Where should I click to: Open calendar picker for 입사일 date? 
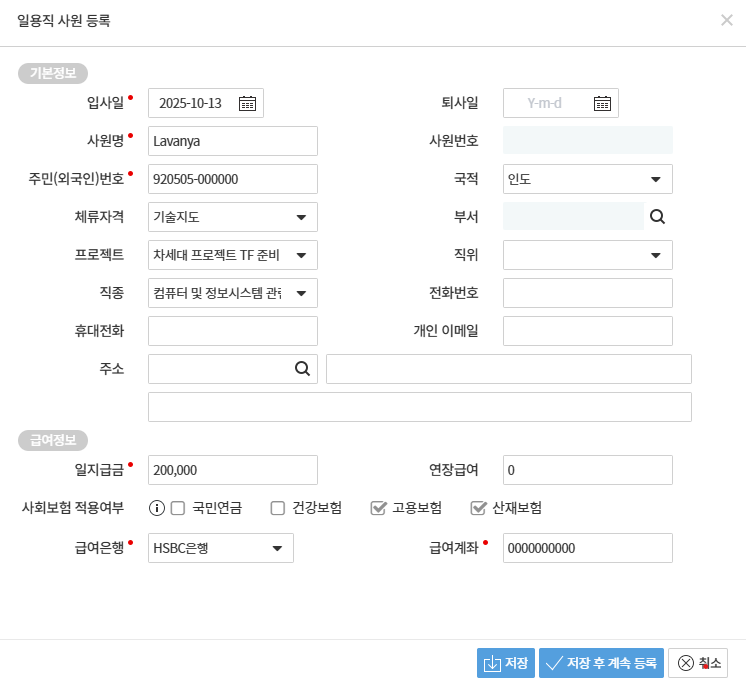pyautogui.click(x=248, y=103)
